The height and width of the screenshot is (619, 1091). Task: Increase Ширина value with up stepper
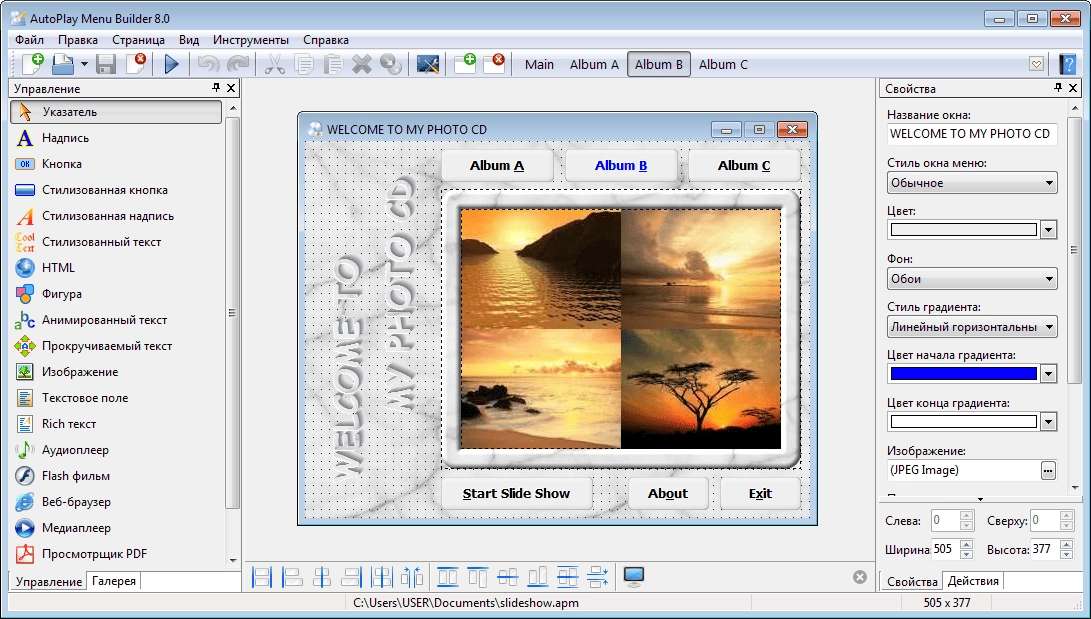coord(966,545)
